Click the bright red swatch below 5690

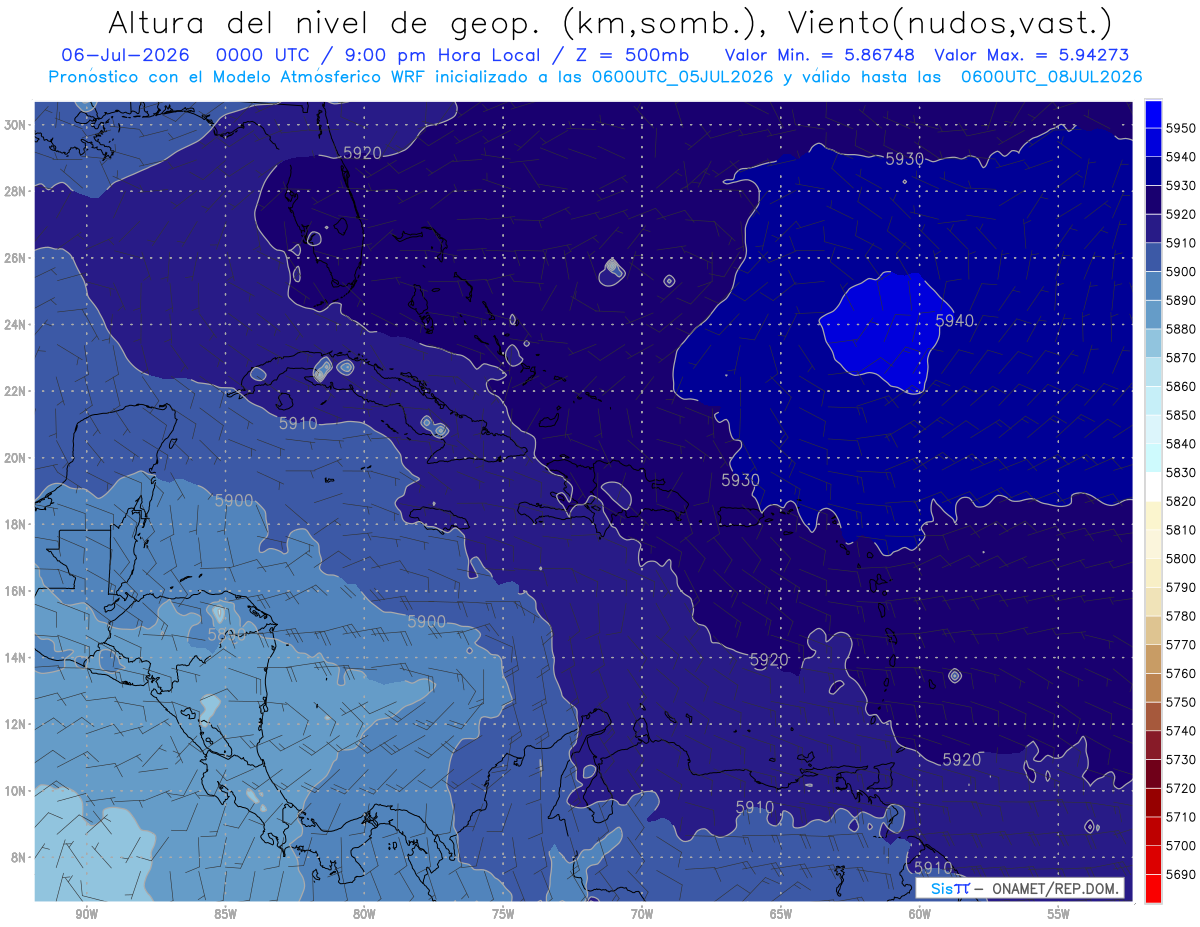click(1153, 888)
